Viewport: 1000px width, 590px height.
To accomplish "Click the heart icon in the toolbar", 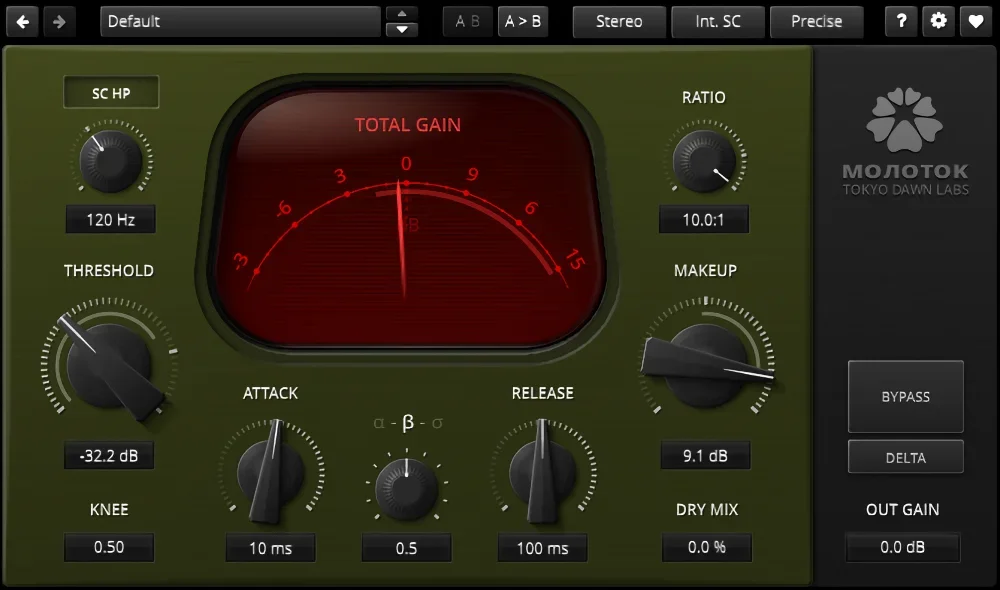I will click(x=975, y=21).
